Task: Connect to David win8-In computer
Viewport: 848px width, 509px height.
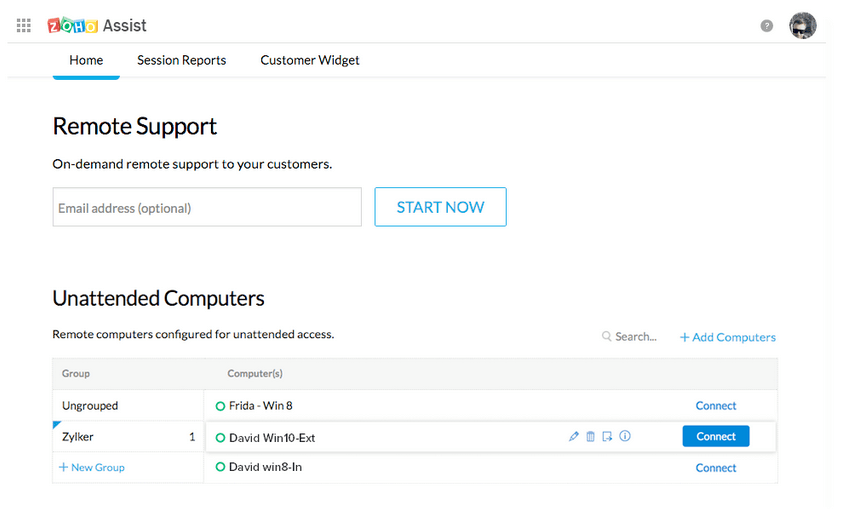Action: tap(715, 468)
